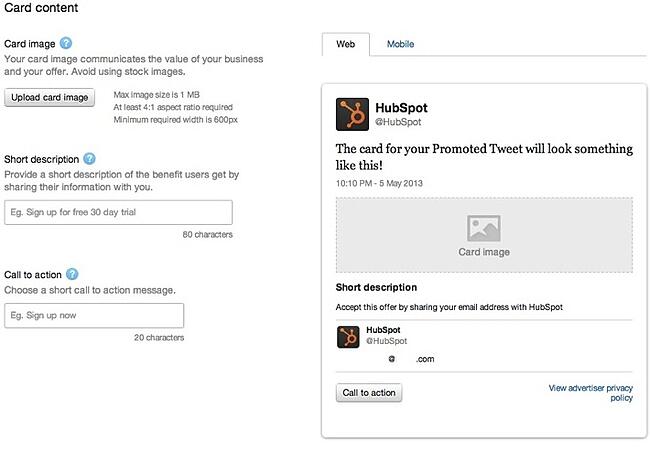Click the Call to action help icon

tap(72, 274)
